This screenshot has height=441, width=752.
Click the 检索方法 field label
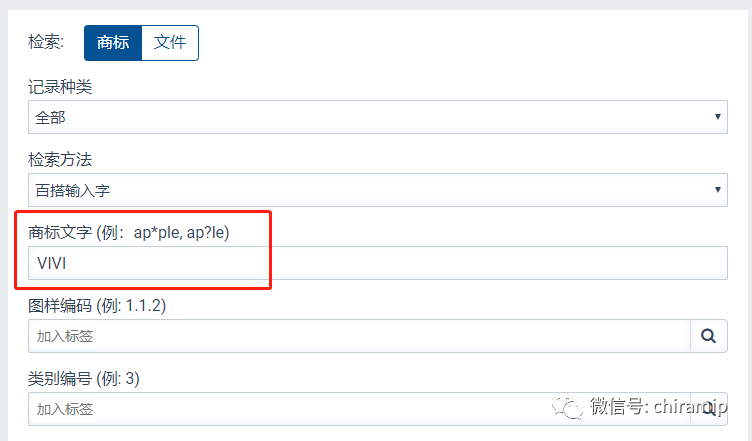click(x=60, y=160)
